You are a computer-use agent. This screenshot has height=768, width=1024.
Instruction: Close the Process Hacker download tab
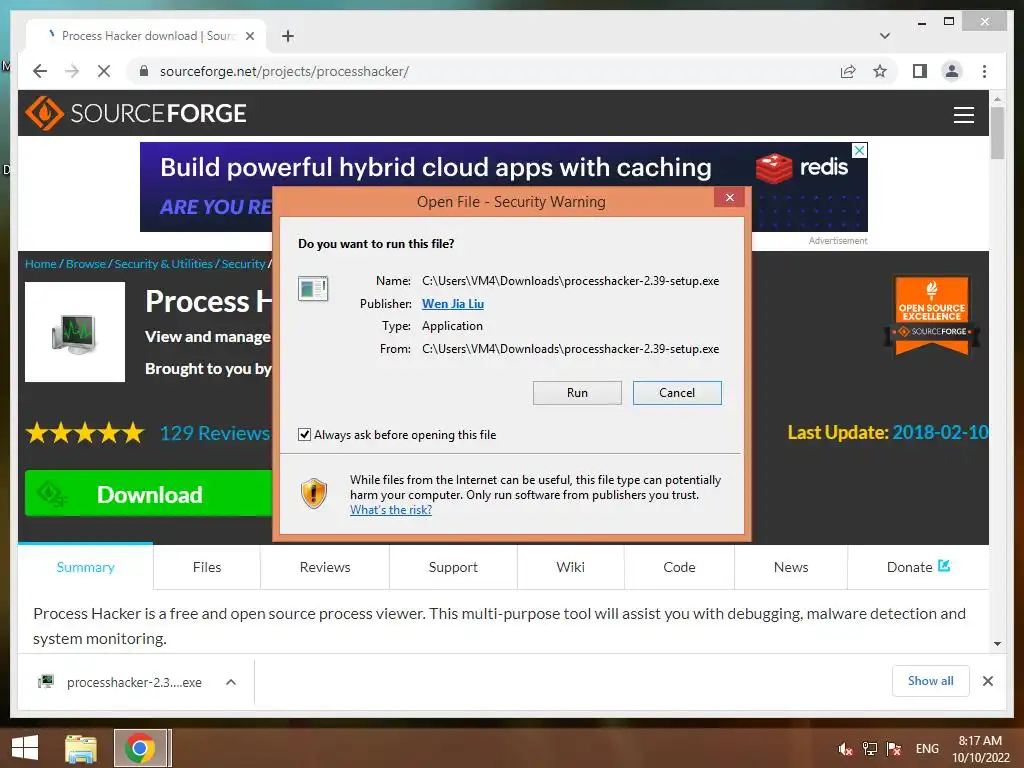coord(249,36)
